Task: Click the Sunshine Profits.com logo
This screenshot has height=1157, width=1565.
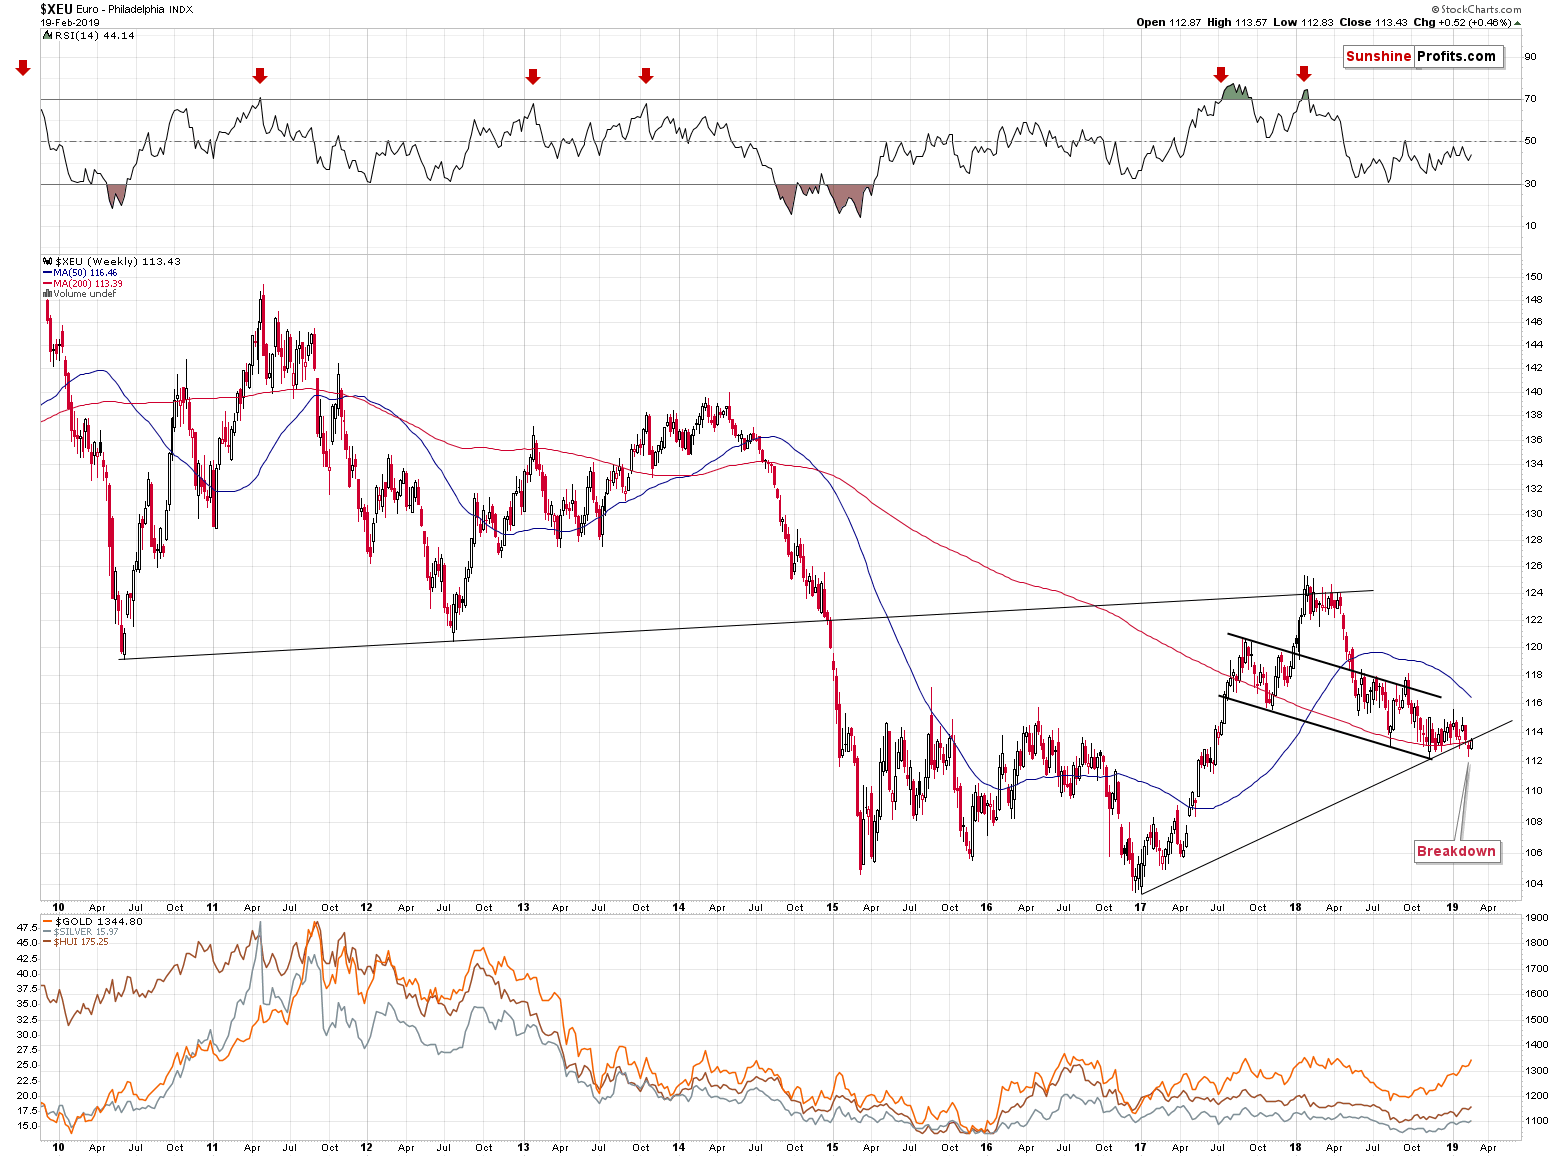Action: pos(1423,57)
